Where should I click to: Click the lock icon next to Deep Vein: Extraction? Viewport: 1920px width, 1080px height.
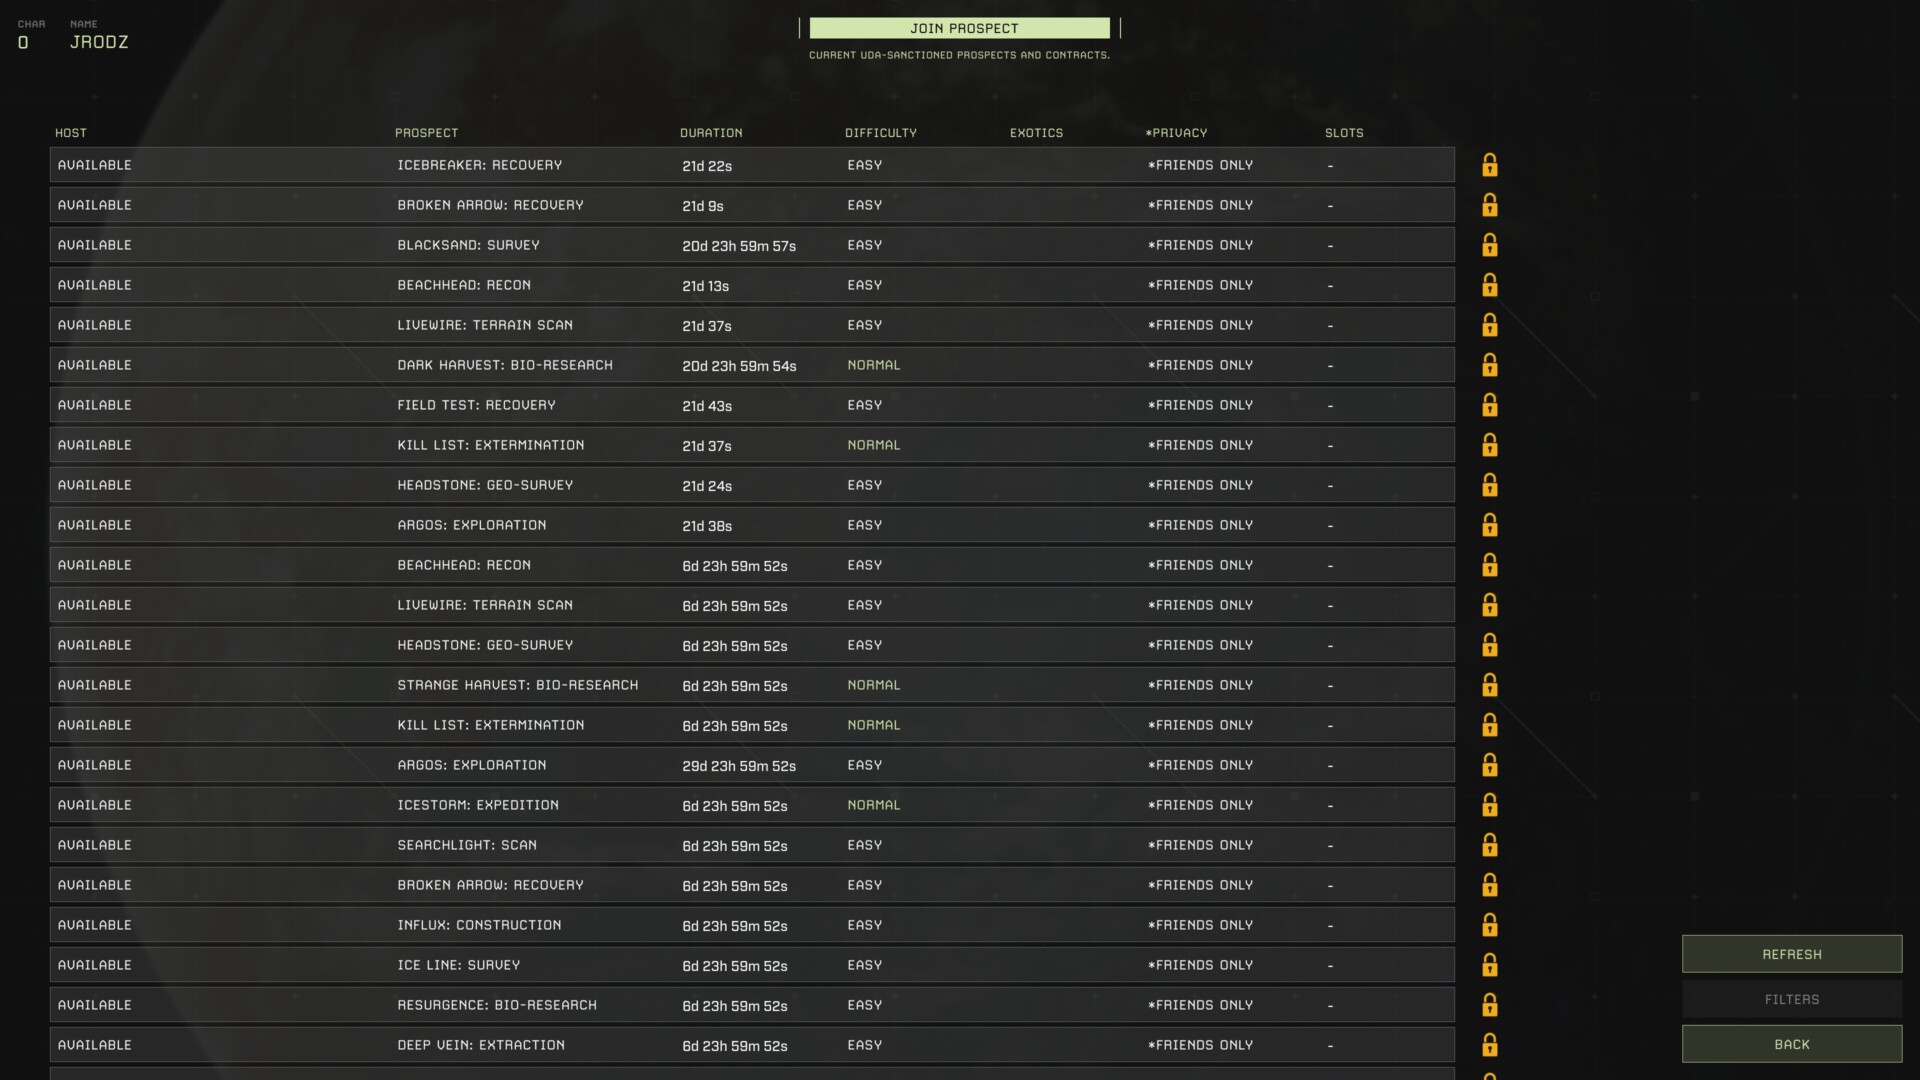(x=1489, y=1045)
